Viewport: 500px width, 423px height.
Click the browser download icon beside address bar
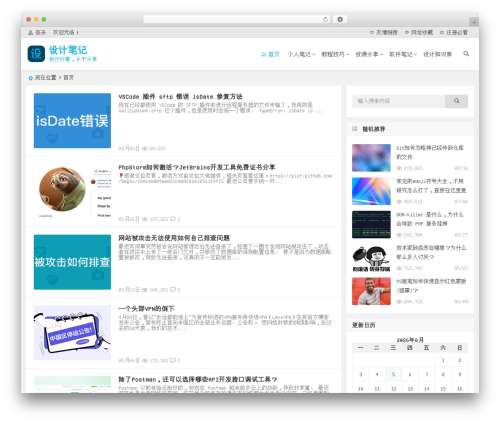340,19
